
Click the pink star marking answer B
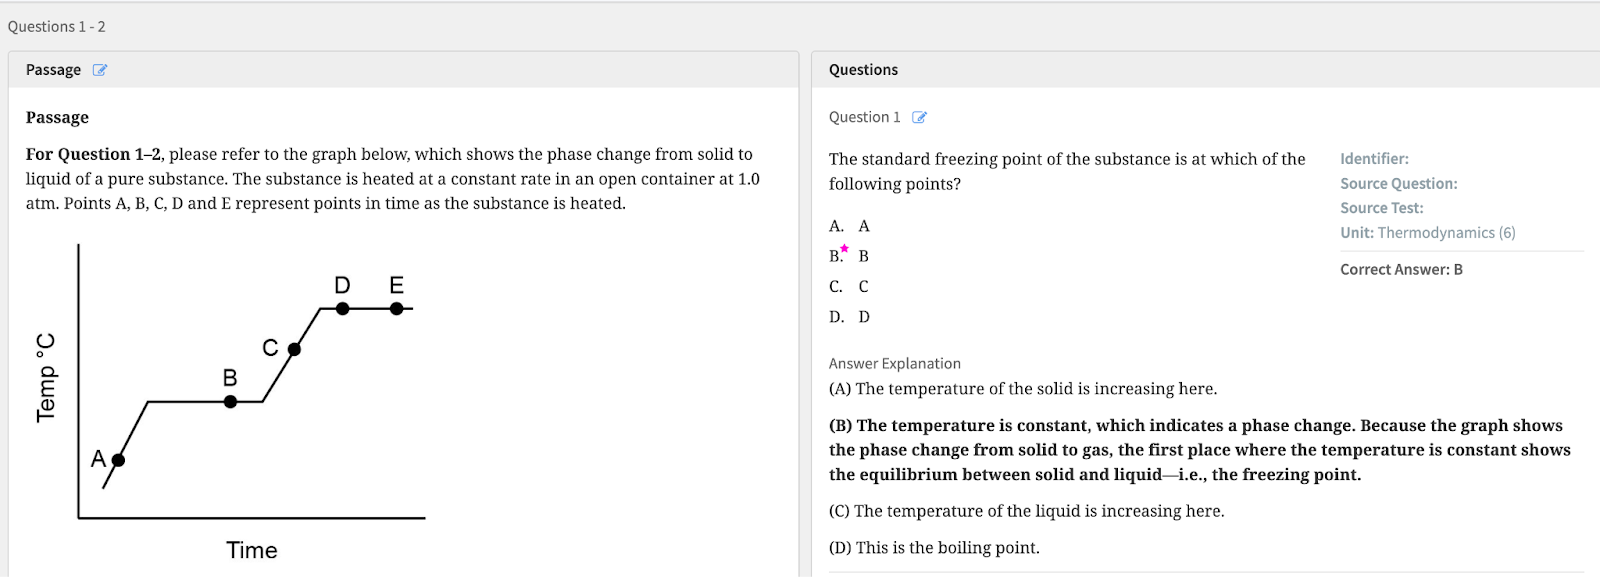[844, 249]
